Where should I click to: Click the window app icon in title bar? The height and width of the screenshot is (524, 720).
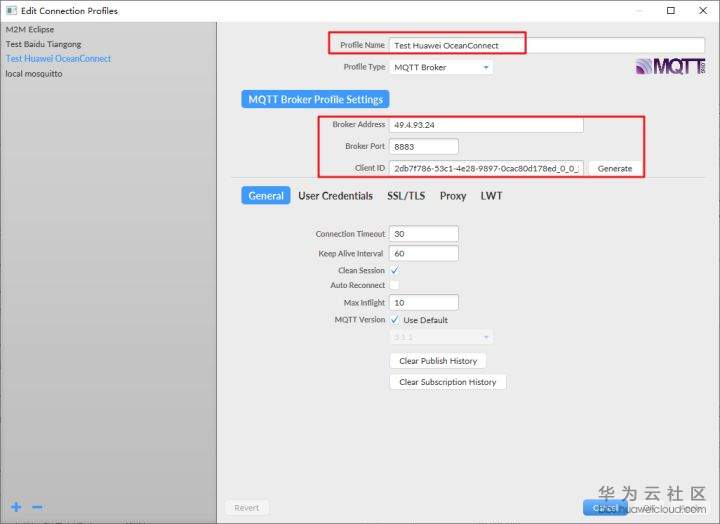tap(11, 10)
